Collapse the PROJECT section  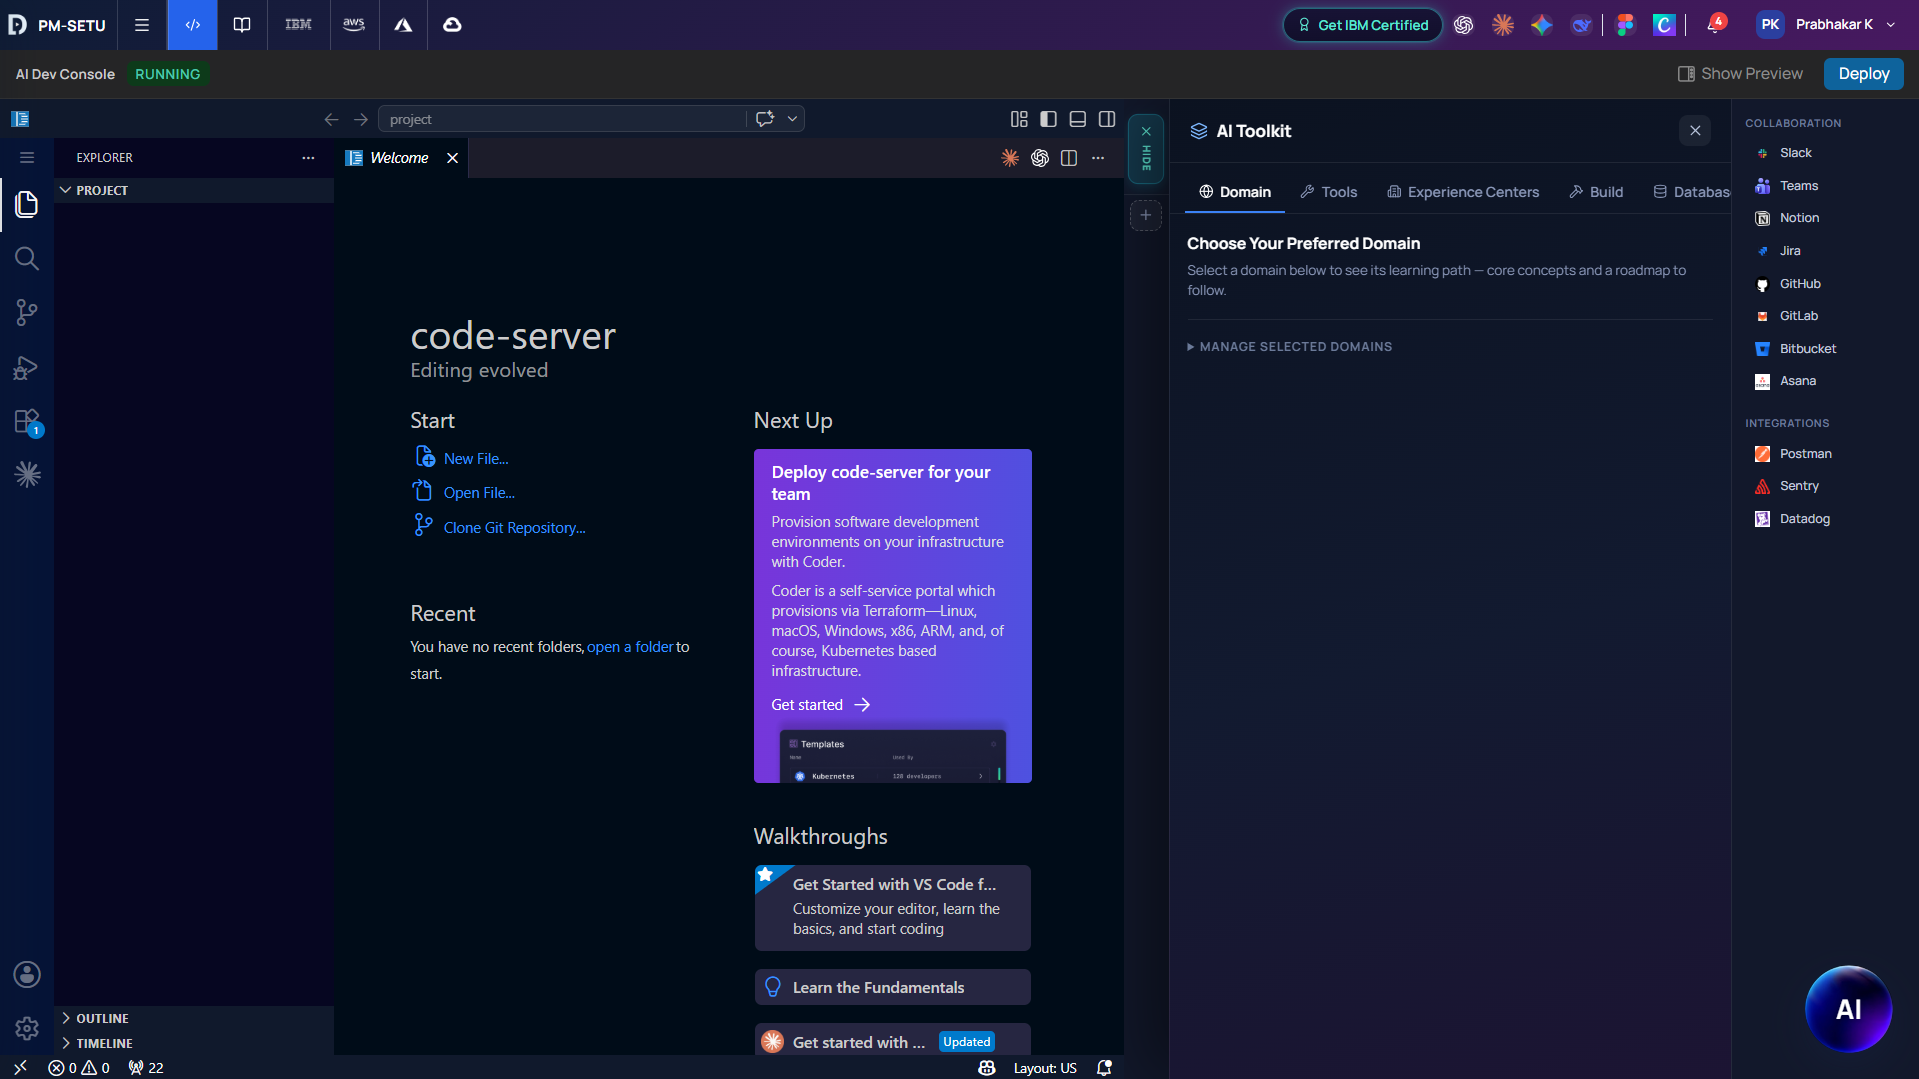click(x=194, y=190)
